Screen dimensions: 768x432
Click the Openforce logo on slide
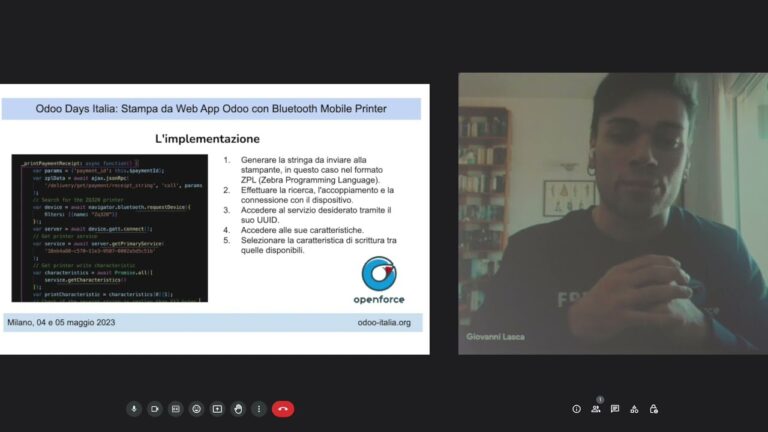click(379, 281)
